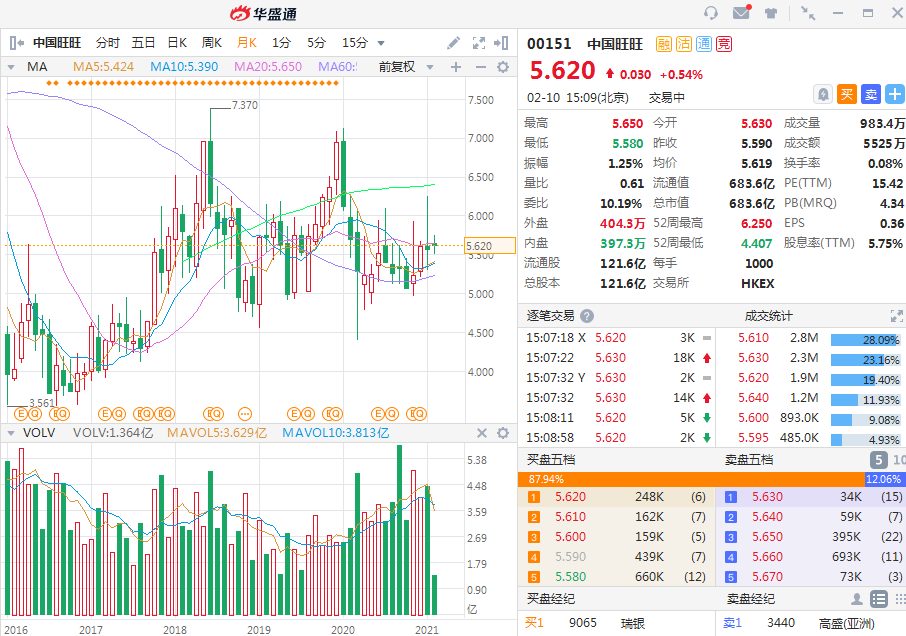
Task: Click the Stock Connect (通) tag icon
Action: coord(704,44)
